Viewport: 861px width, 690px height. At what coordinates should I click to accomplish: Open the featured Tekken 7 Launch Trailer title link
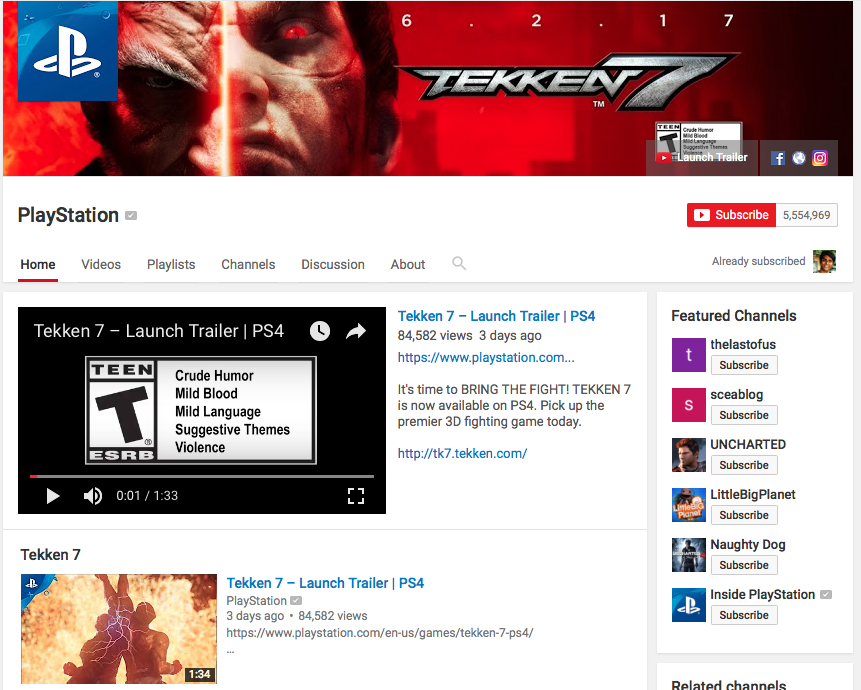click(496, 316)
